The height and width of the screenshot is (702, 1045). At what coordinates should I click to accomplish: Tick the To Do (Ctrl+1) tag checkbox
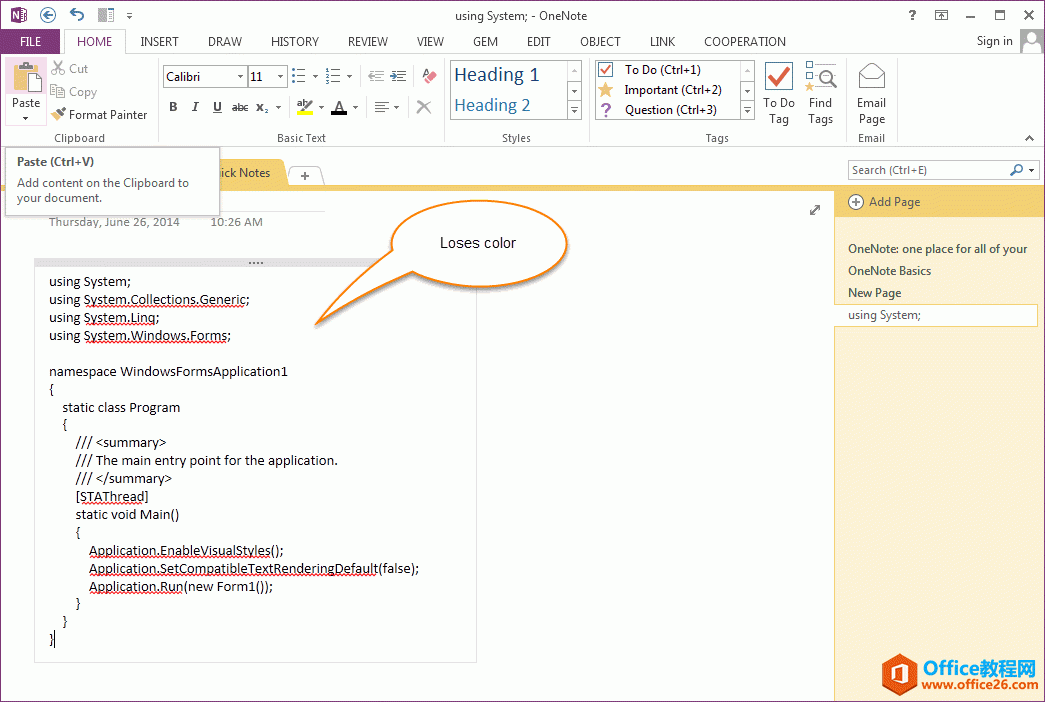tap(605, 70)
